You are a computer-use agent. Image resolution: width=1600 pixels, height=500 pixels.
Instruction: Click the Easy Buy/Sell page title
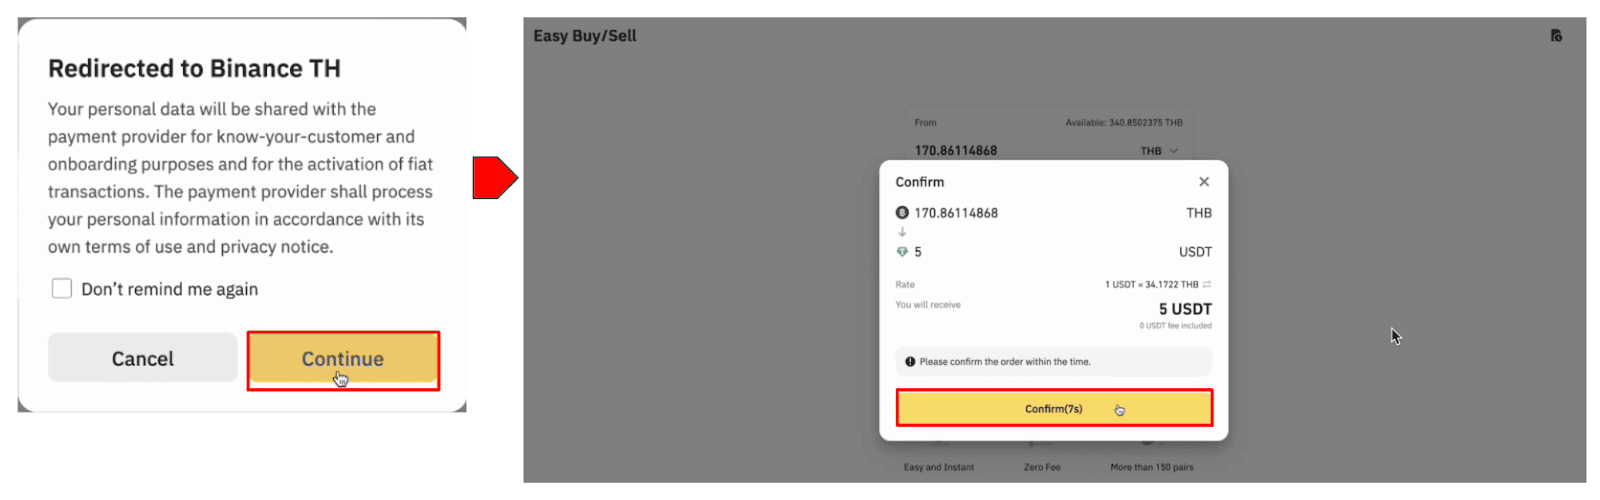[x=585, y=36]
